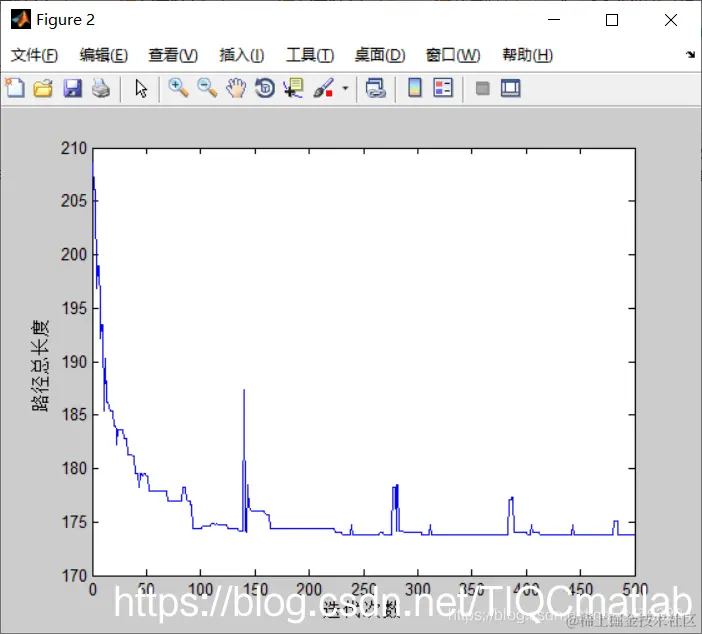Image resolution: width=702 pixels, height=634 pixels.
Task: Click the y-axis tick label 175
Action: [74, 522]
